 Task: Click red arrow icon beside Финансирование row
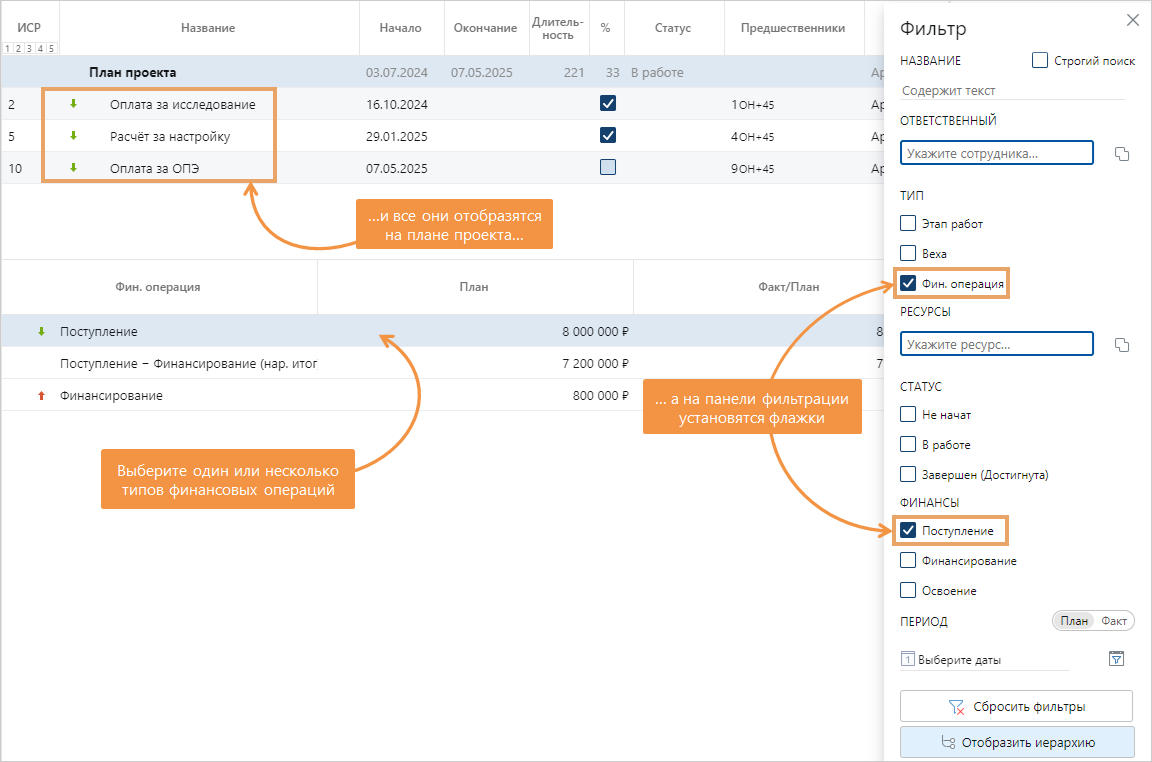(x=41, y=395)
